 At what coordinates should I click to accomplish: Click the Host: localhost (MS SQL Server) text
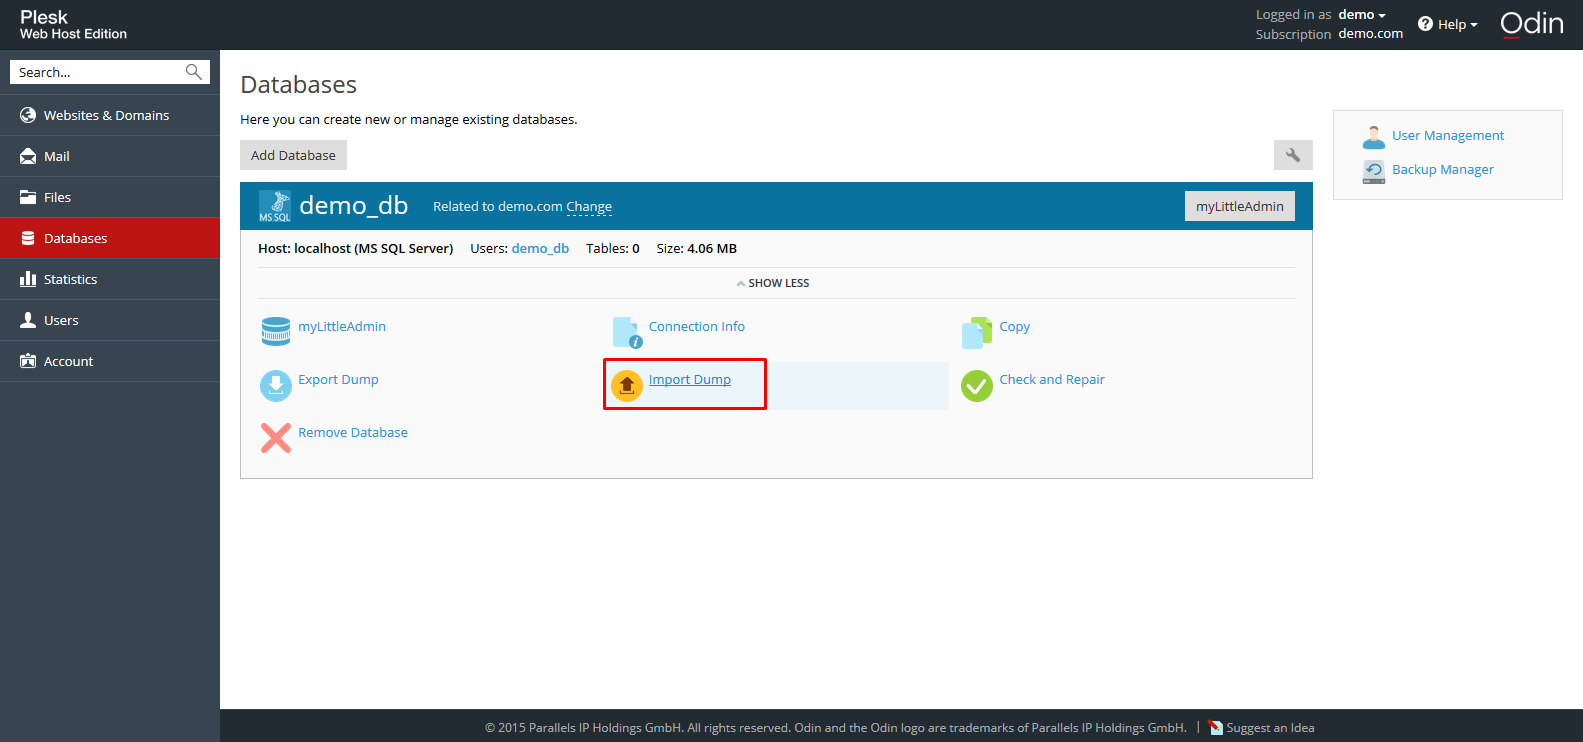pyautogui.click(x=356, y=248)
